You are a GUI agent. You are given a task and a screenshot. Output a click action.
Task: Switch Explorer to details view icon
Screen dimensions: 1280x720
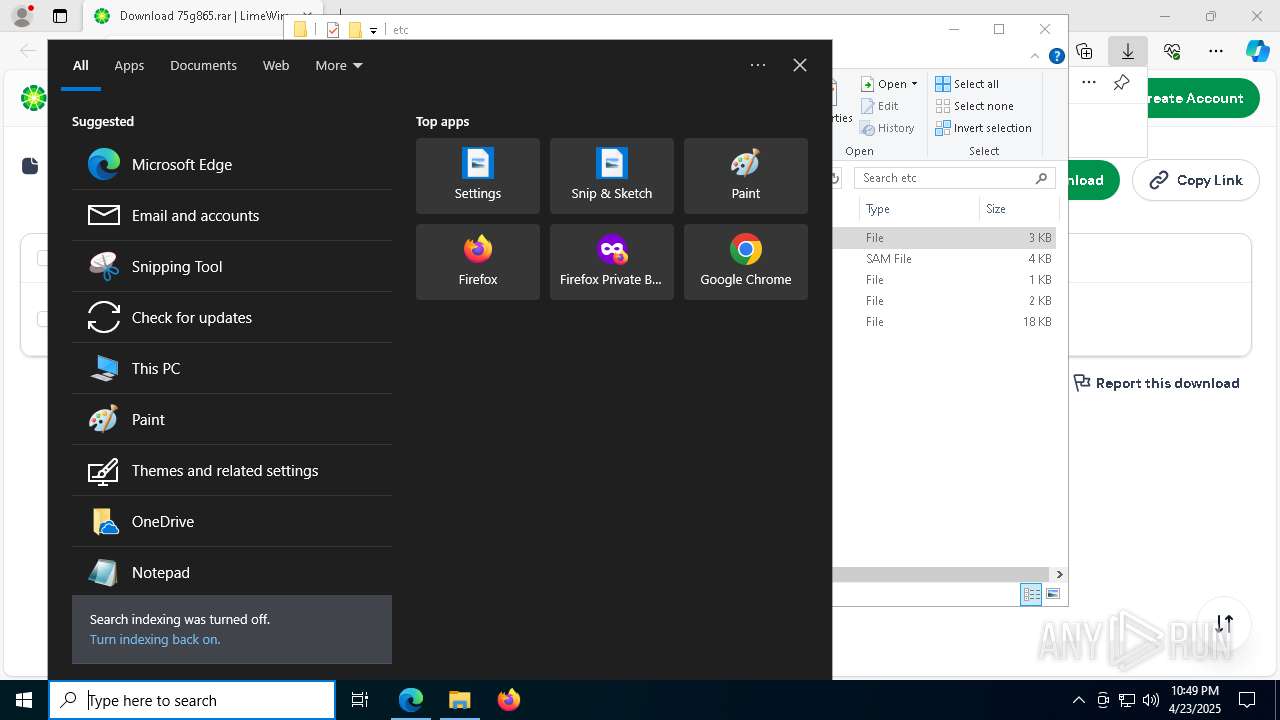[1031, 595]
